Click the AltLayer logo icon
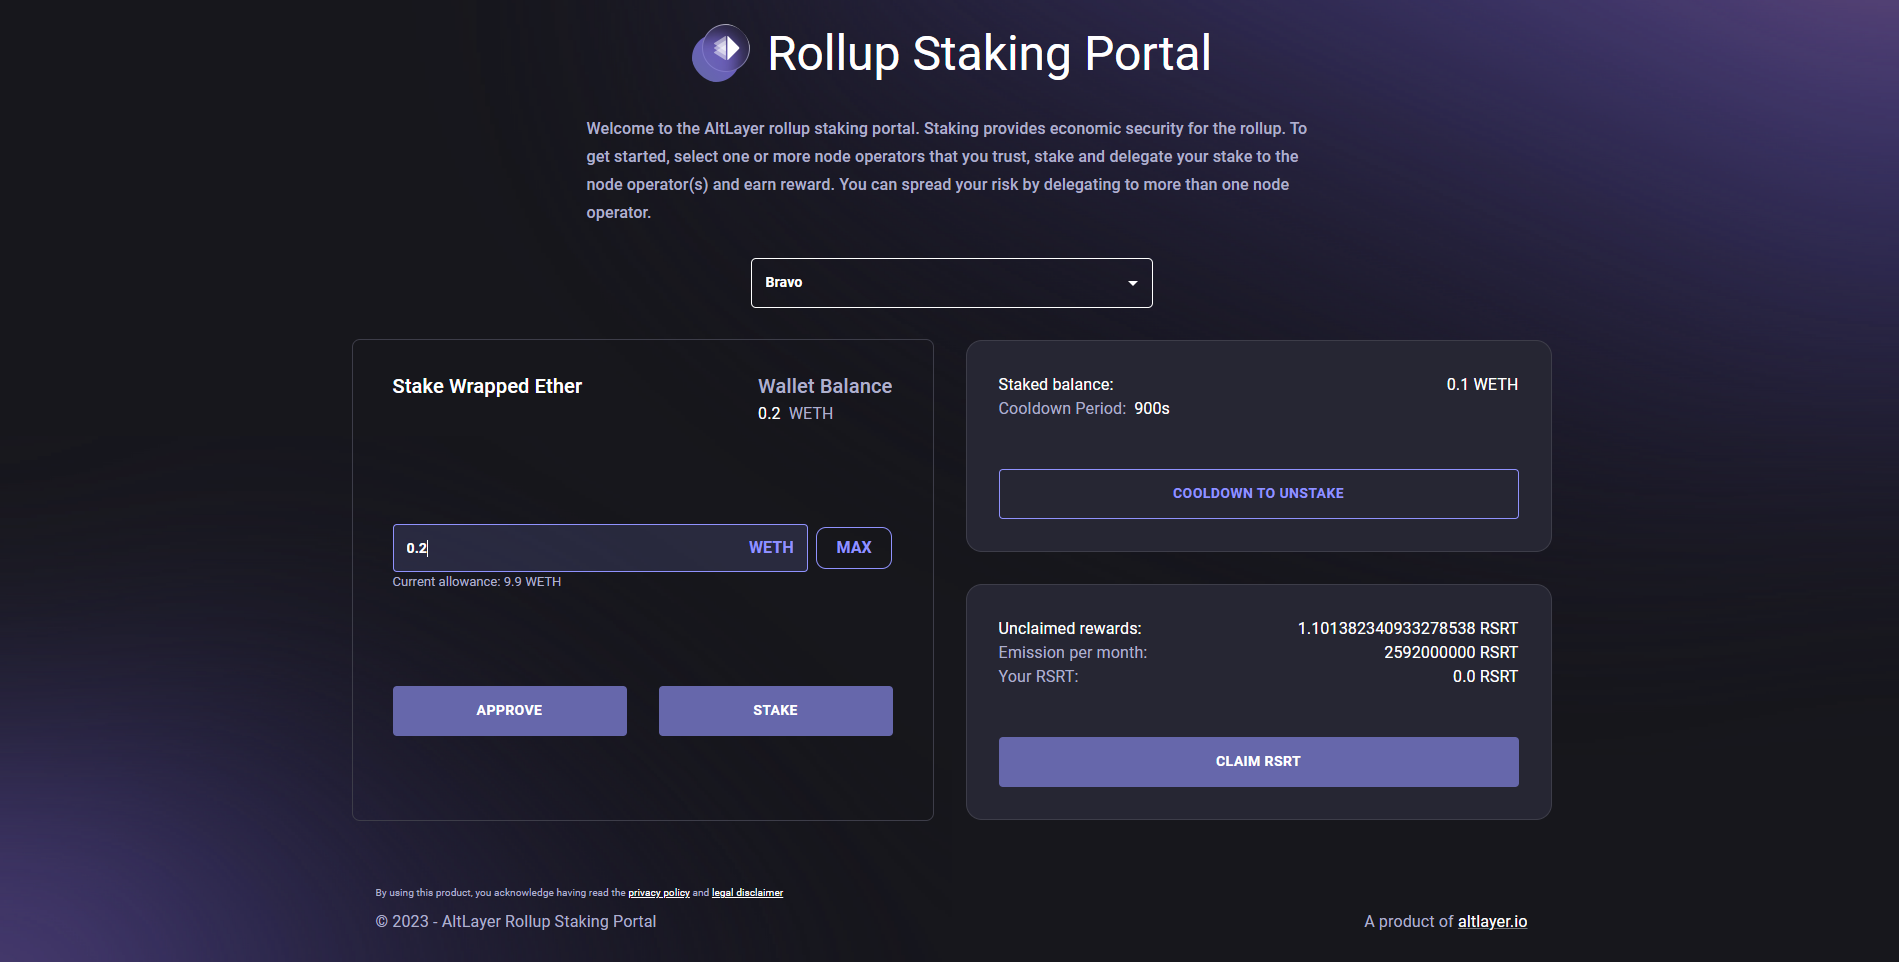This screenshot has height=962, width=1899. 720,53
